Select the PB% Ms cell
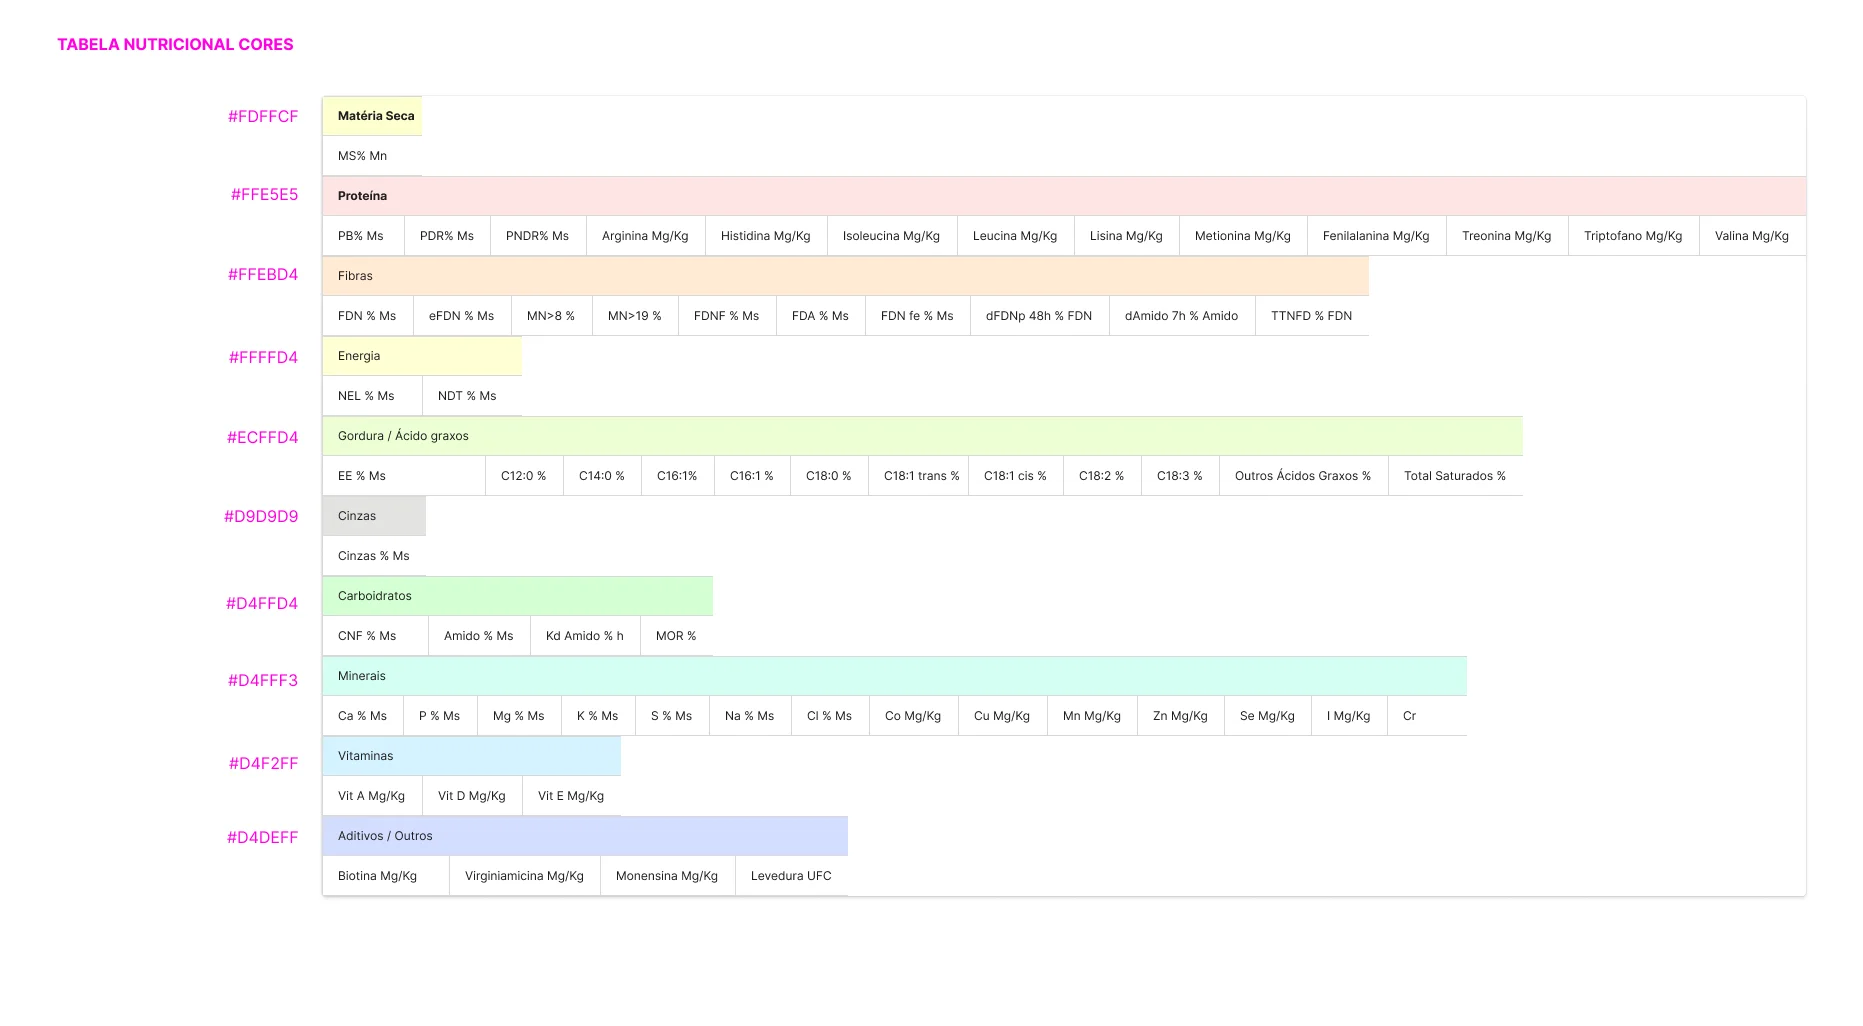1863x1026 pixels. click(363, 236)
